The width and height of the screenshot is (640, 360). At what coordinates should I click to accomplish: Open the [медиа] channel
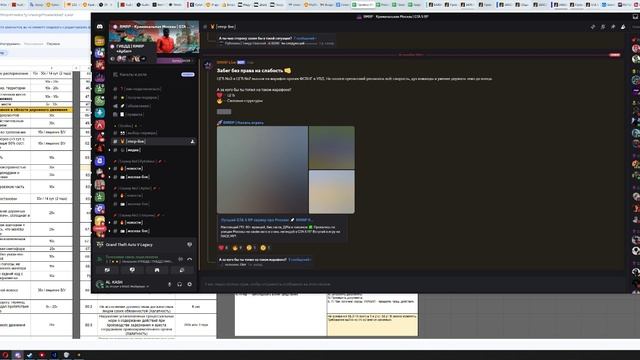(153, 150)
